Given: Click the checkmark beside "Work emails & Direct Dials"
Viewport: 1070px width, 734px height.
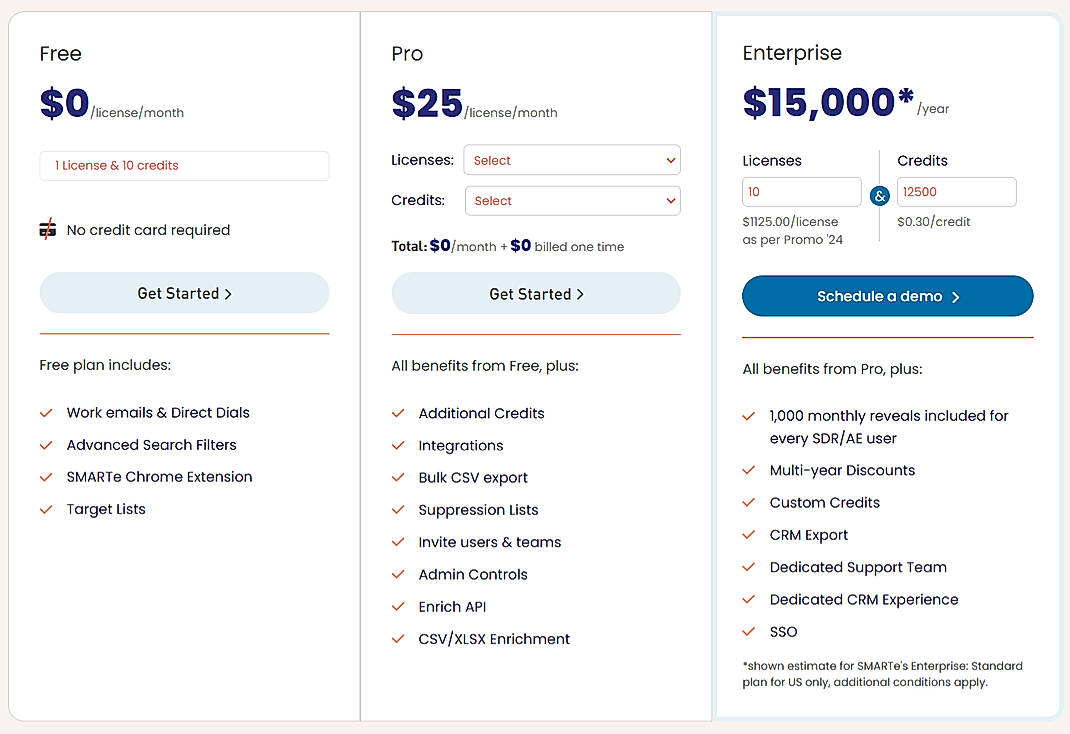Looking at the screenshot, I should [46, 412].
